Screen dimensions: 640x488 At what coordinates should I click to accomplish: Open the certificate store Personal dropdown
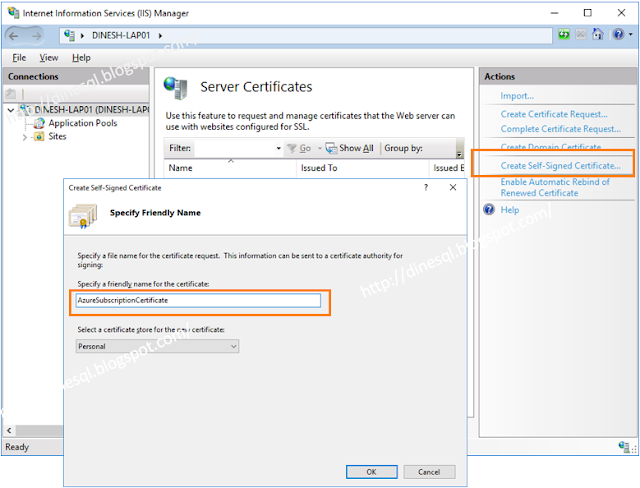click(x=157, y=346)
